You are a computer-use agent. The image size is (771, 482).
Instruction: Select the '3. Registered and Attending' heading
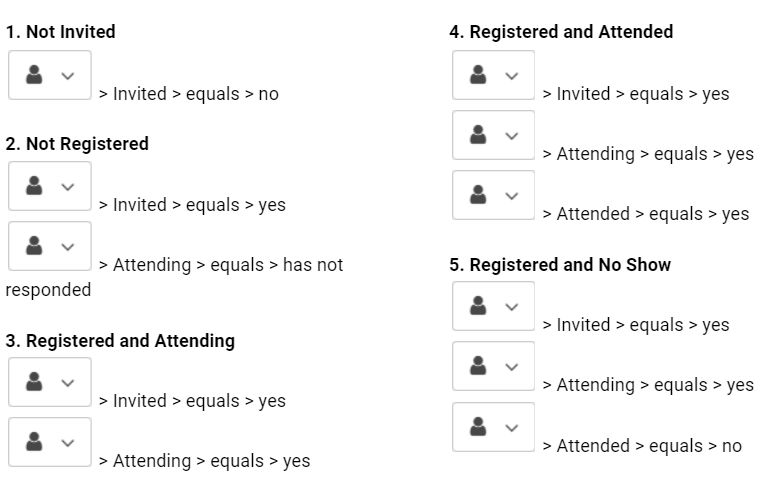pyautogui.click(x=120, y=341)
